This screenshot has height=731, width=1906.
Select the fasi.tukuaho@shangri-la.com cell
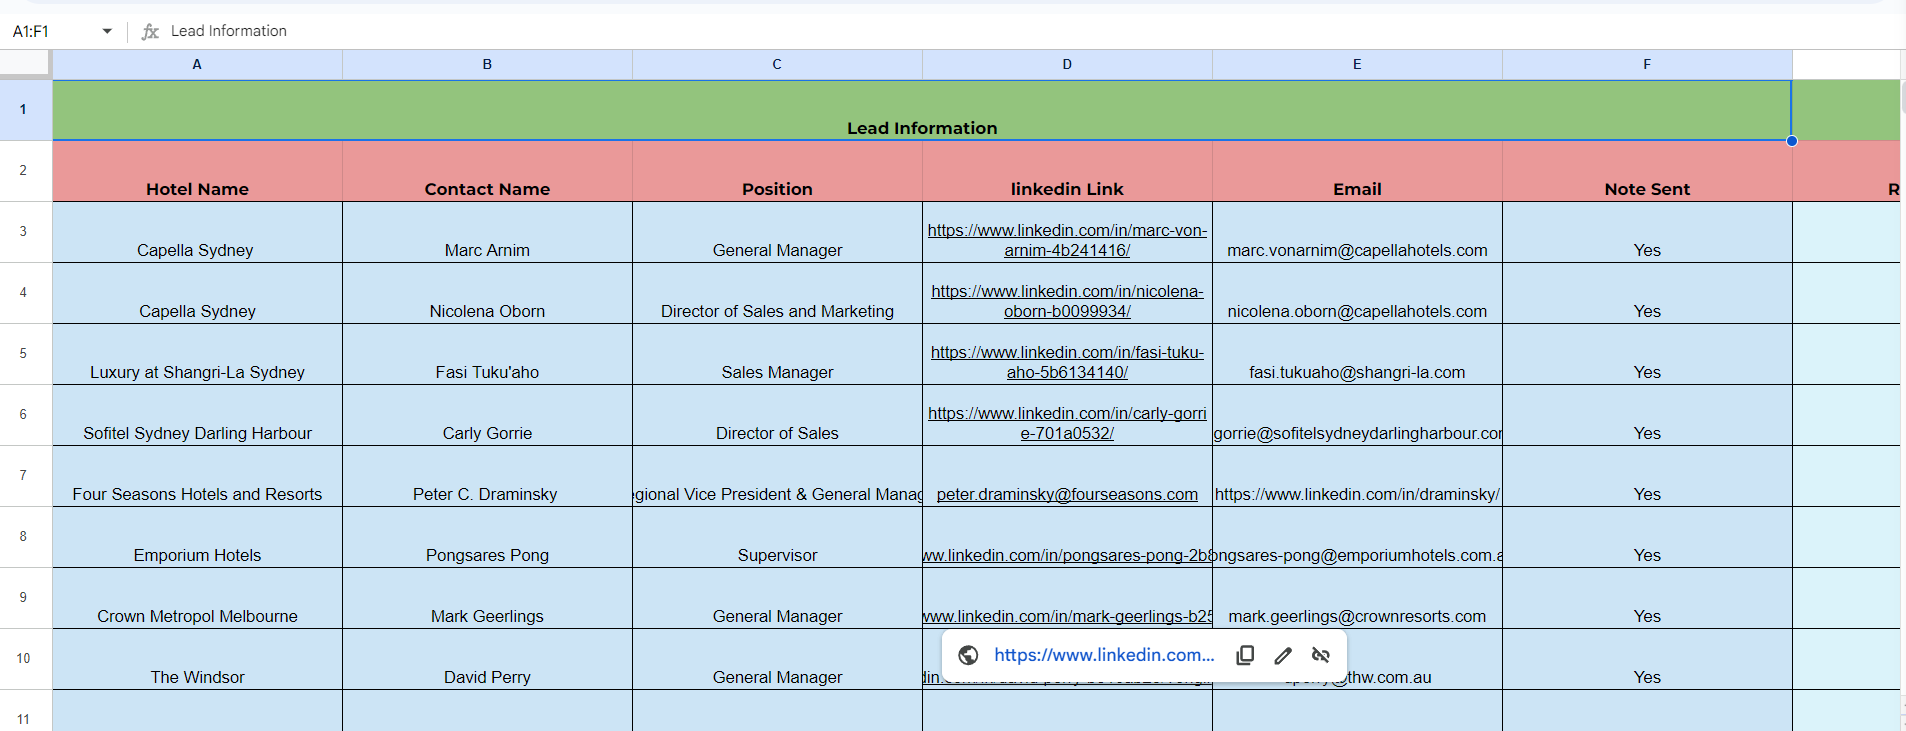(x=1357, y=354)
